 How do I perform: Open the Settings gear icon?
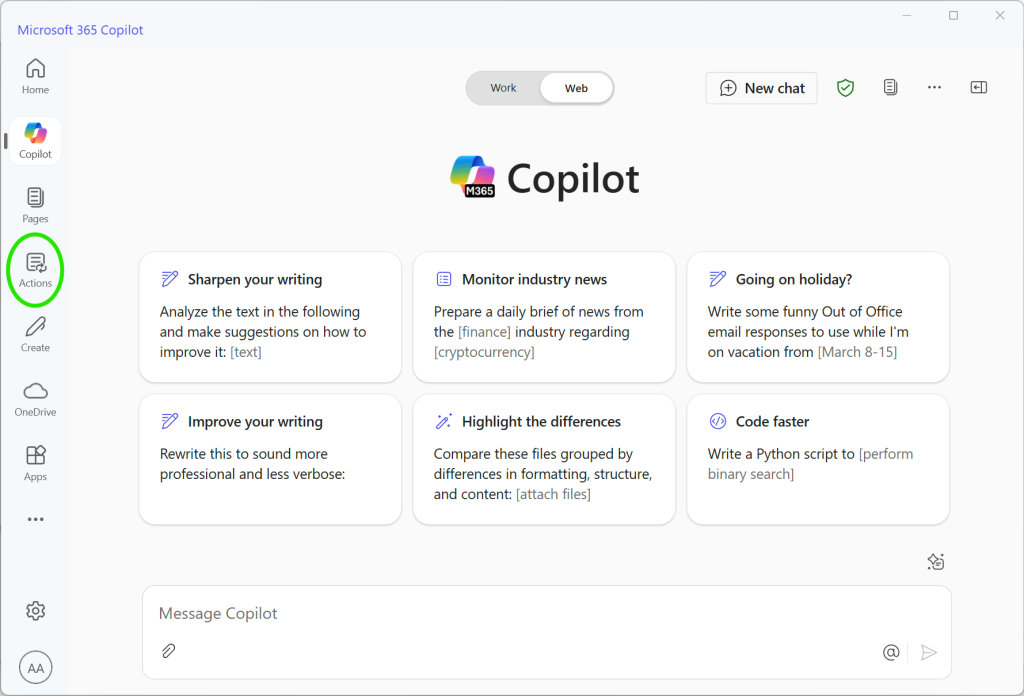click(35, 610)
